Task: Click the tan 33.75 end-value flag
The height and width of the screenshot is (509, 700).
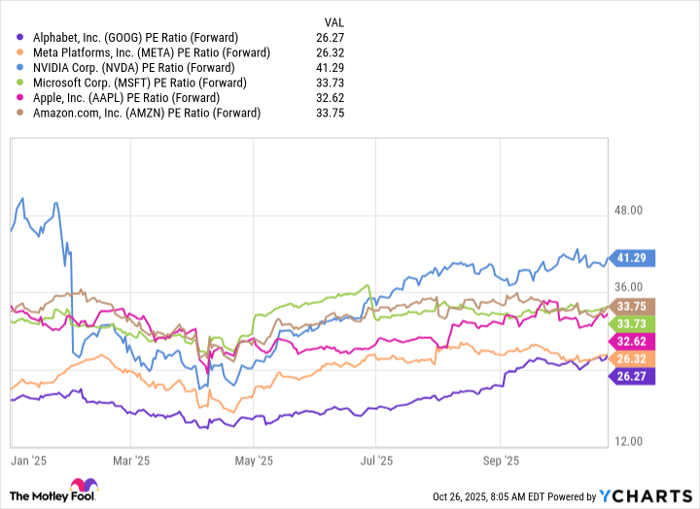Action: (x=633, y=306)
